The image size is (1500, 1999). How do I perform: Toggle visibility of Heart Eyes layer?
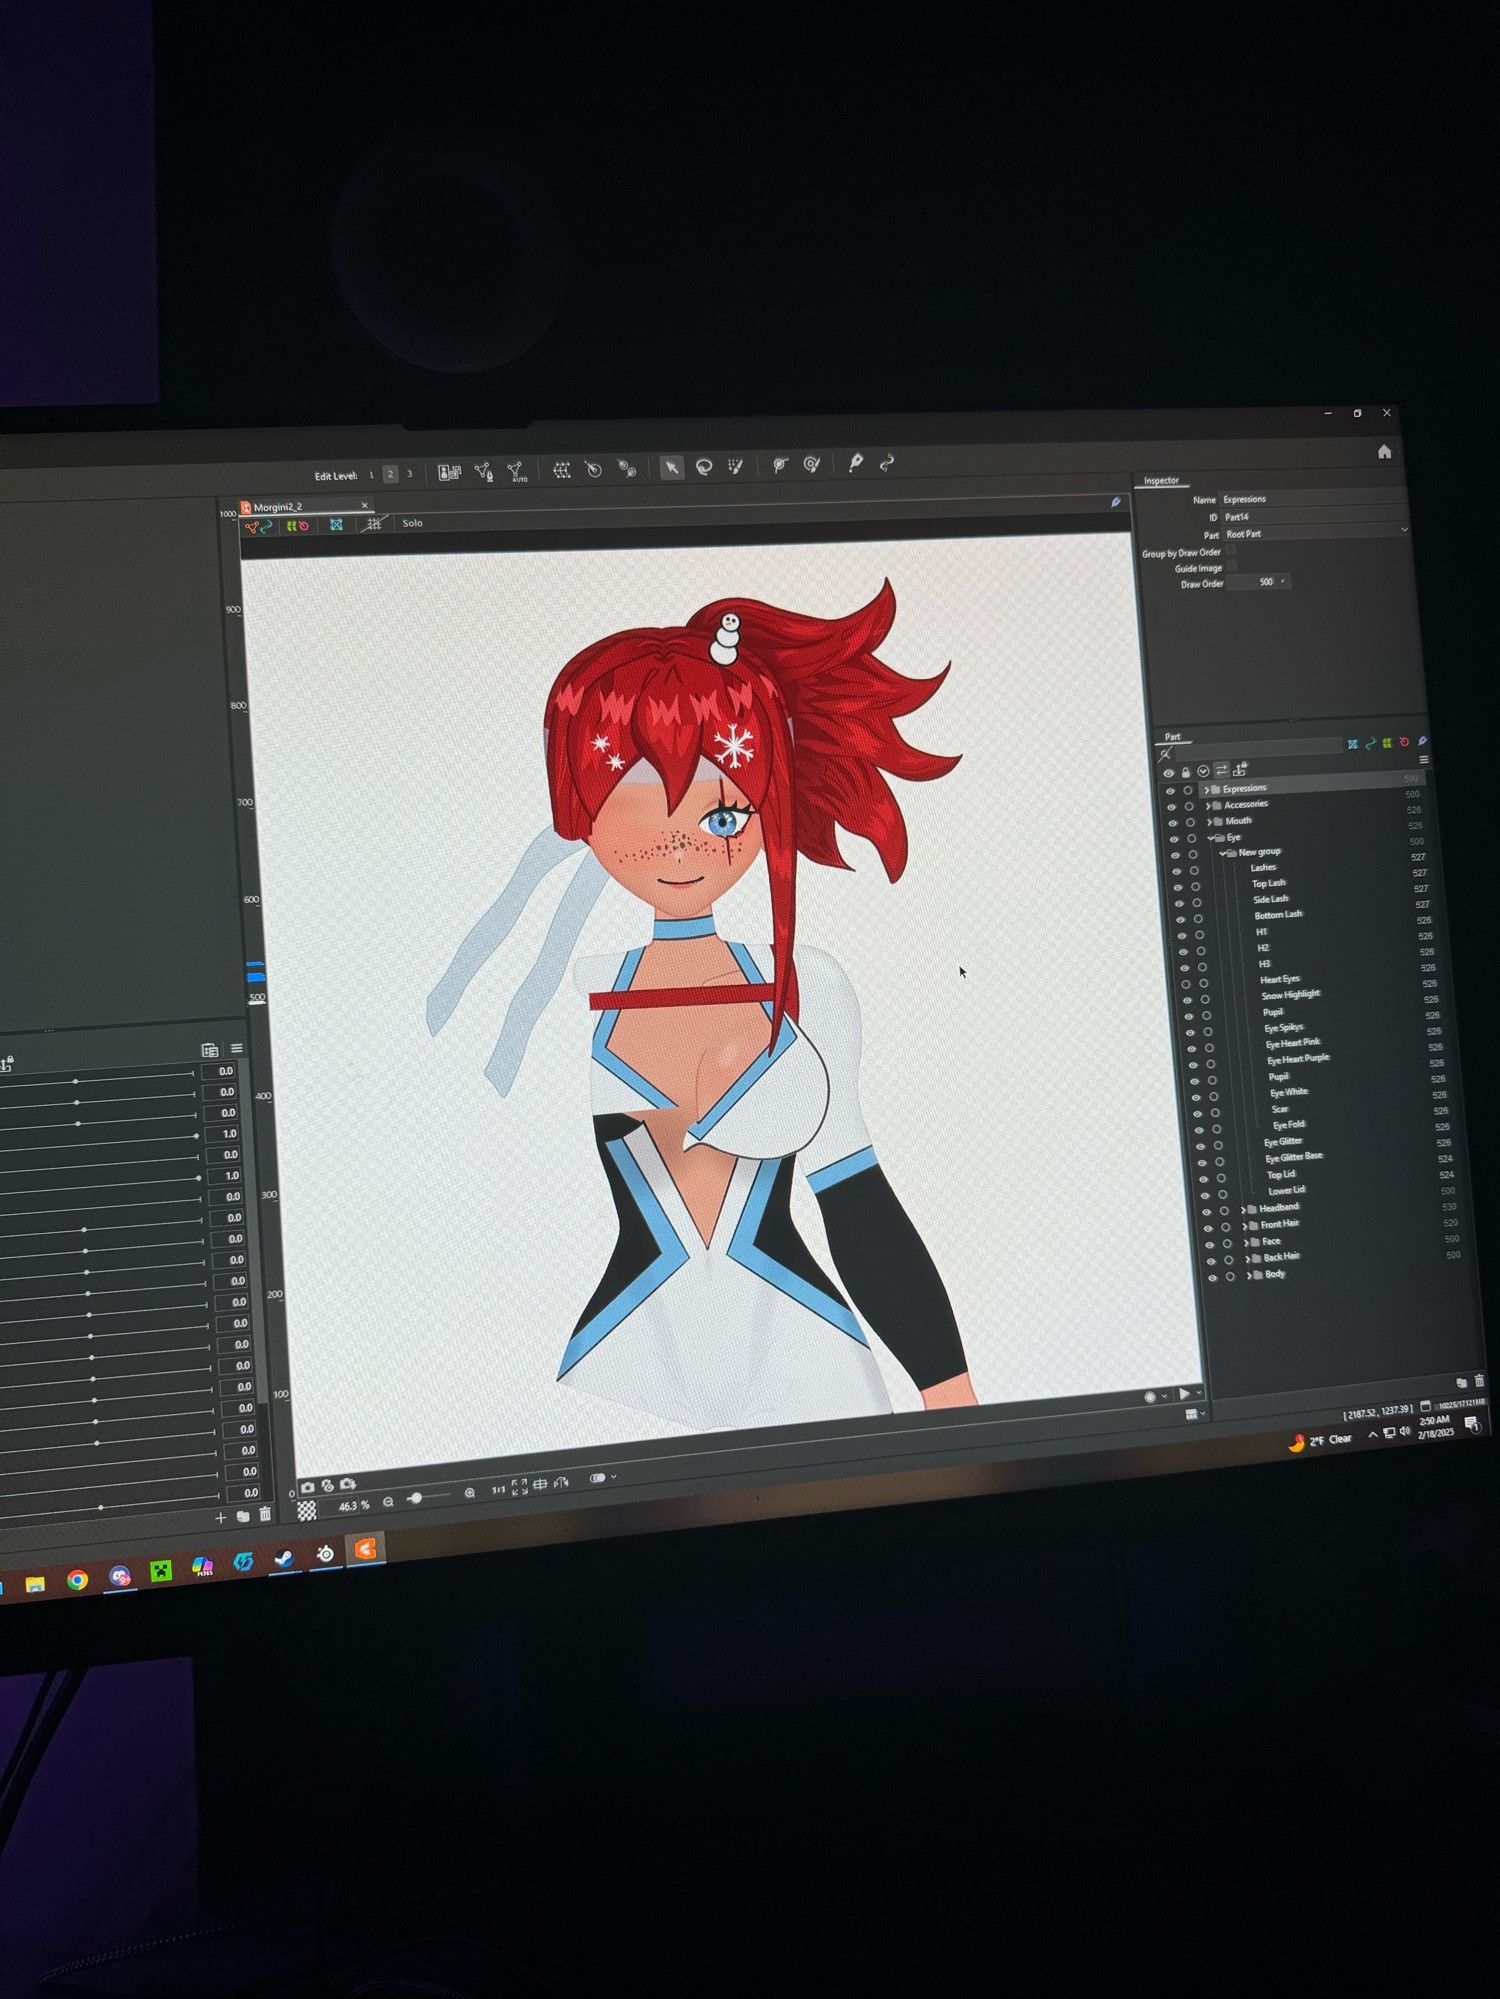pyautogui.click(x=1186, y=984)
